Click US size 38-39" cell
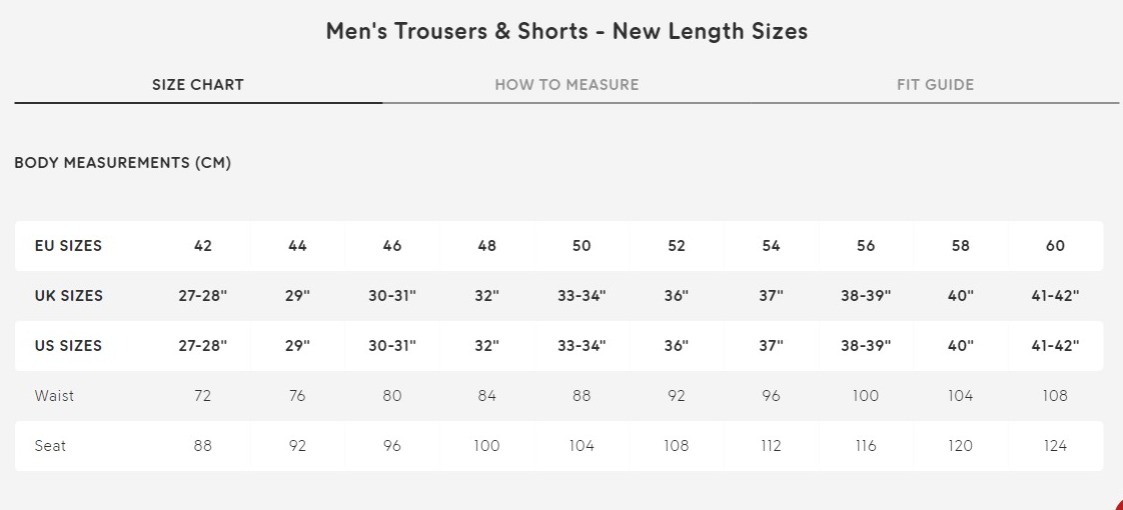The width and height of the screenshot is (1123, 510). 866,346
